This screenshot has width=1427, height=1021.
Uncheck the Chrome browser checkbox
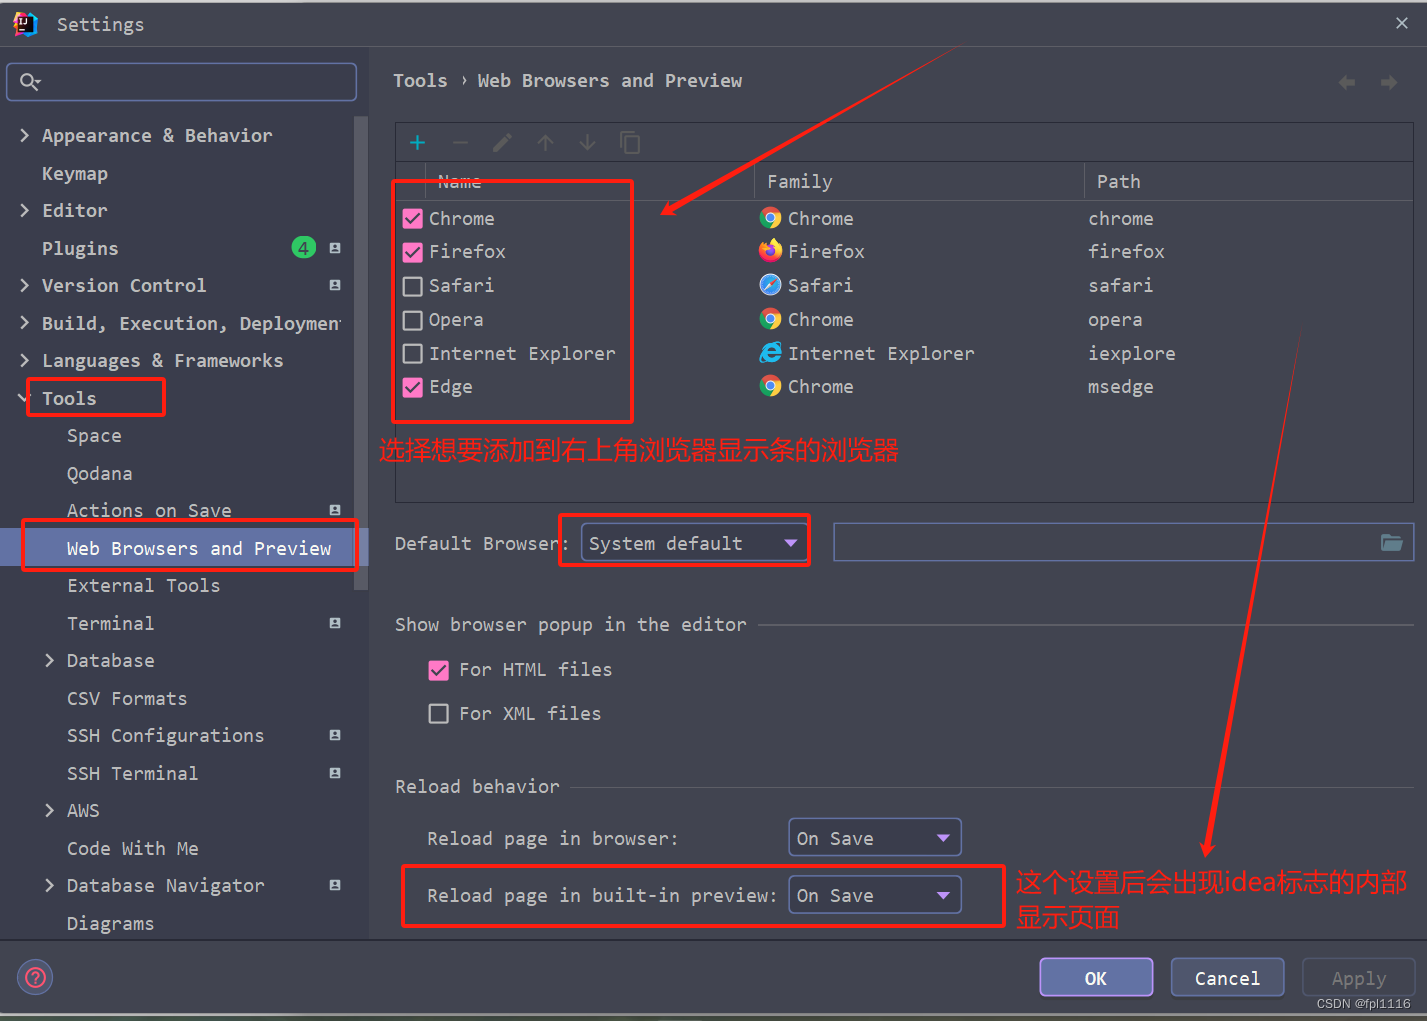click(413, 219)
